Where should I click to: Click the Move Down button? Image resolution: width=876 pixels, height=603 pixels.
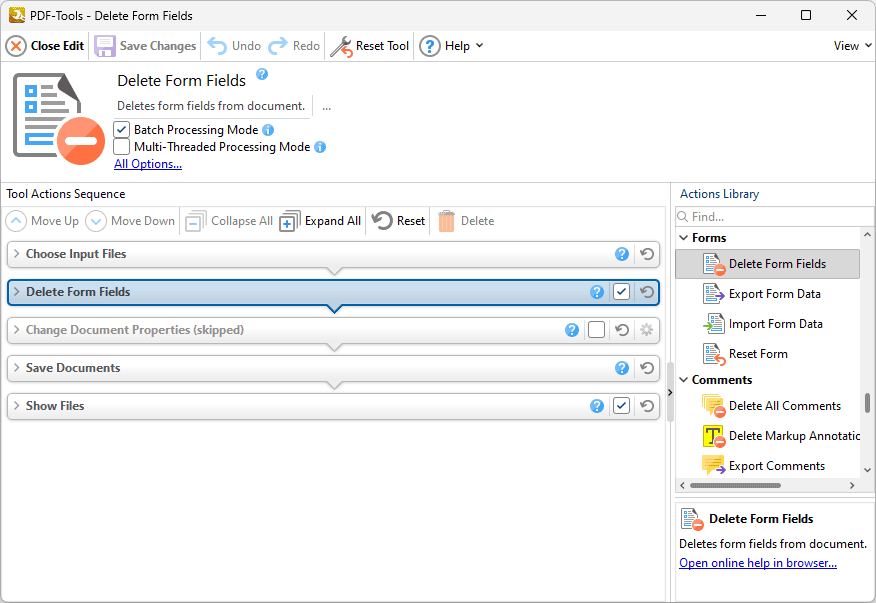click(130, 221)
